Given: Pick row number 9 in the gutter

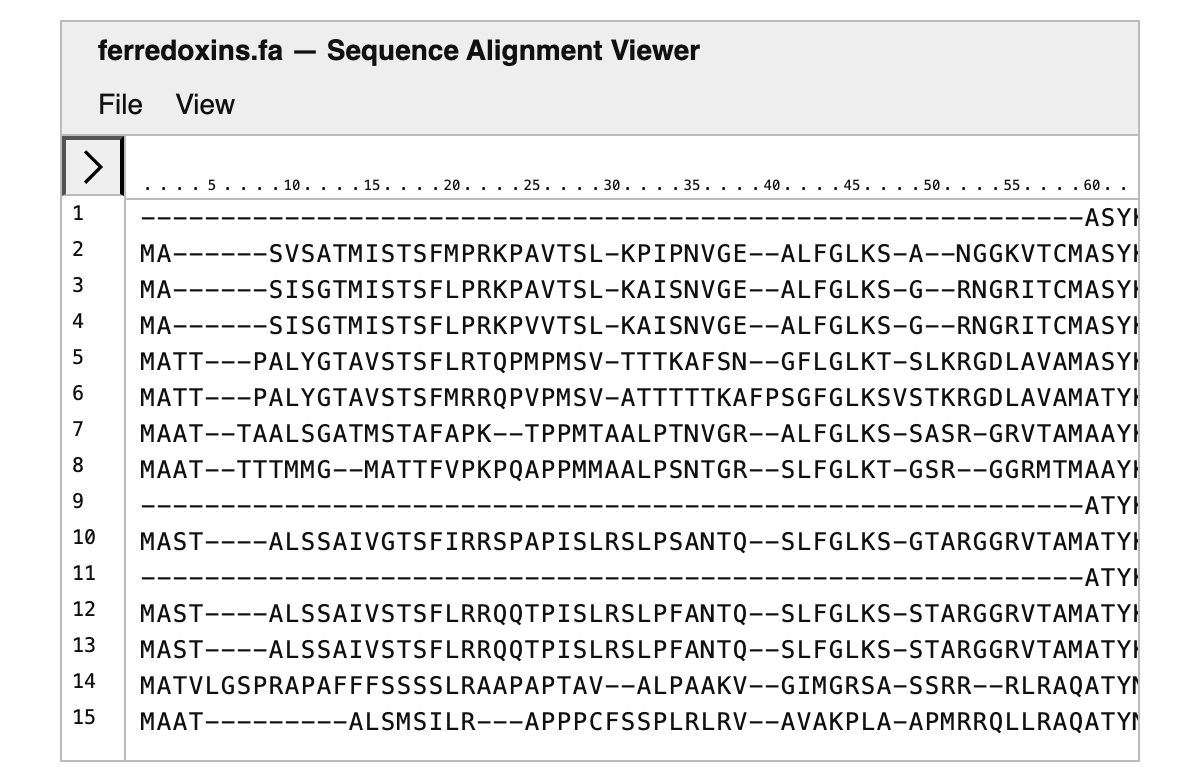Looking at the screenshot, I should click(78, 501).
